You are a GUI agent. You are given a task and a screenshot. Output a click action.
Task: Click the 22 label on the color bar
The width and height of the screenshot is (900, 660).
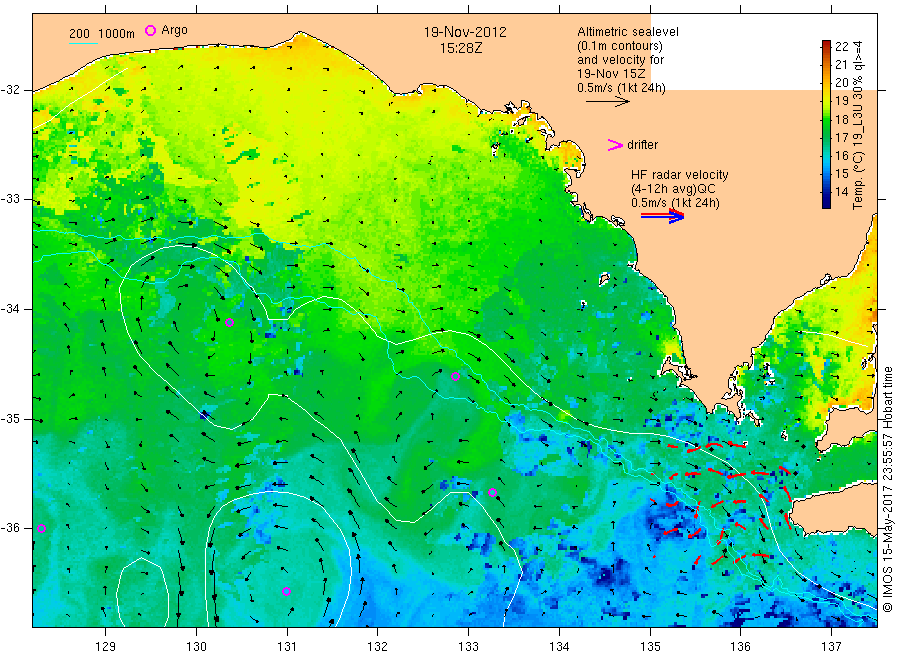pos(841,46)
